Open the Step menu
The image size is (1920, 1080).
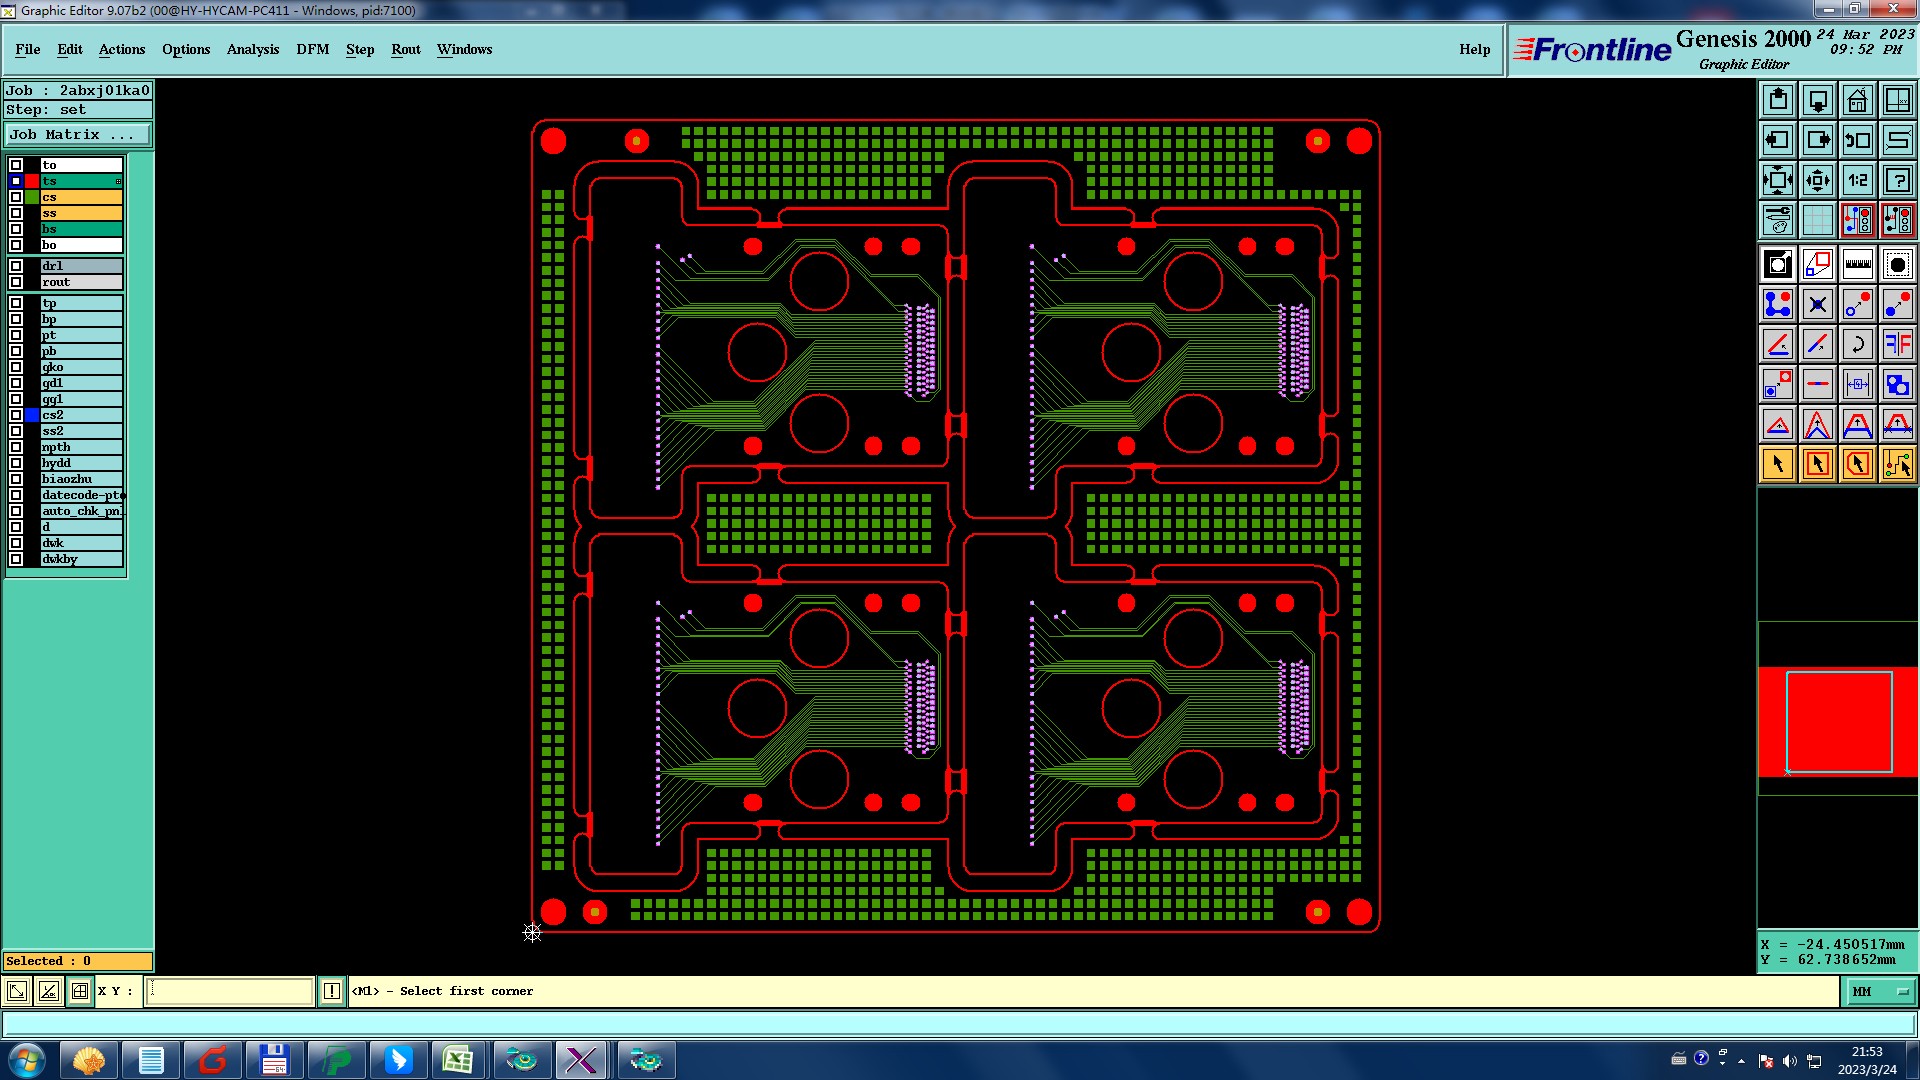(359, 49)
